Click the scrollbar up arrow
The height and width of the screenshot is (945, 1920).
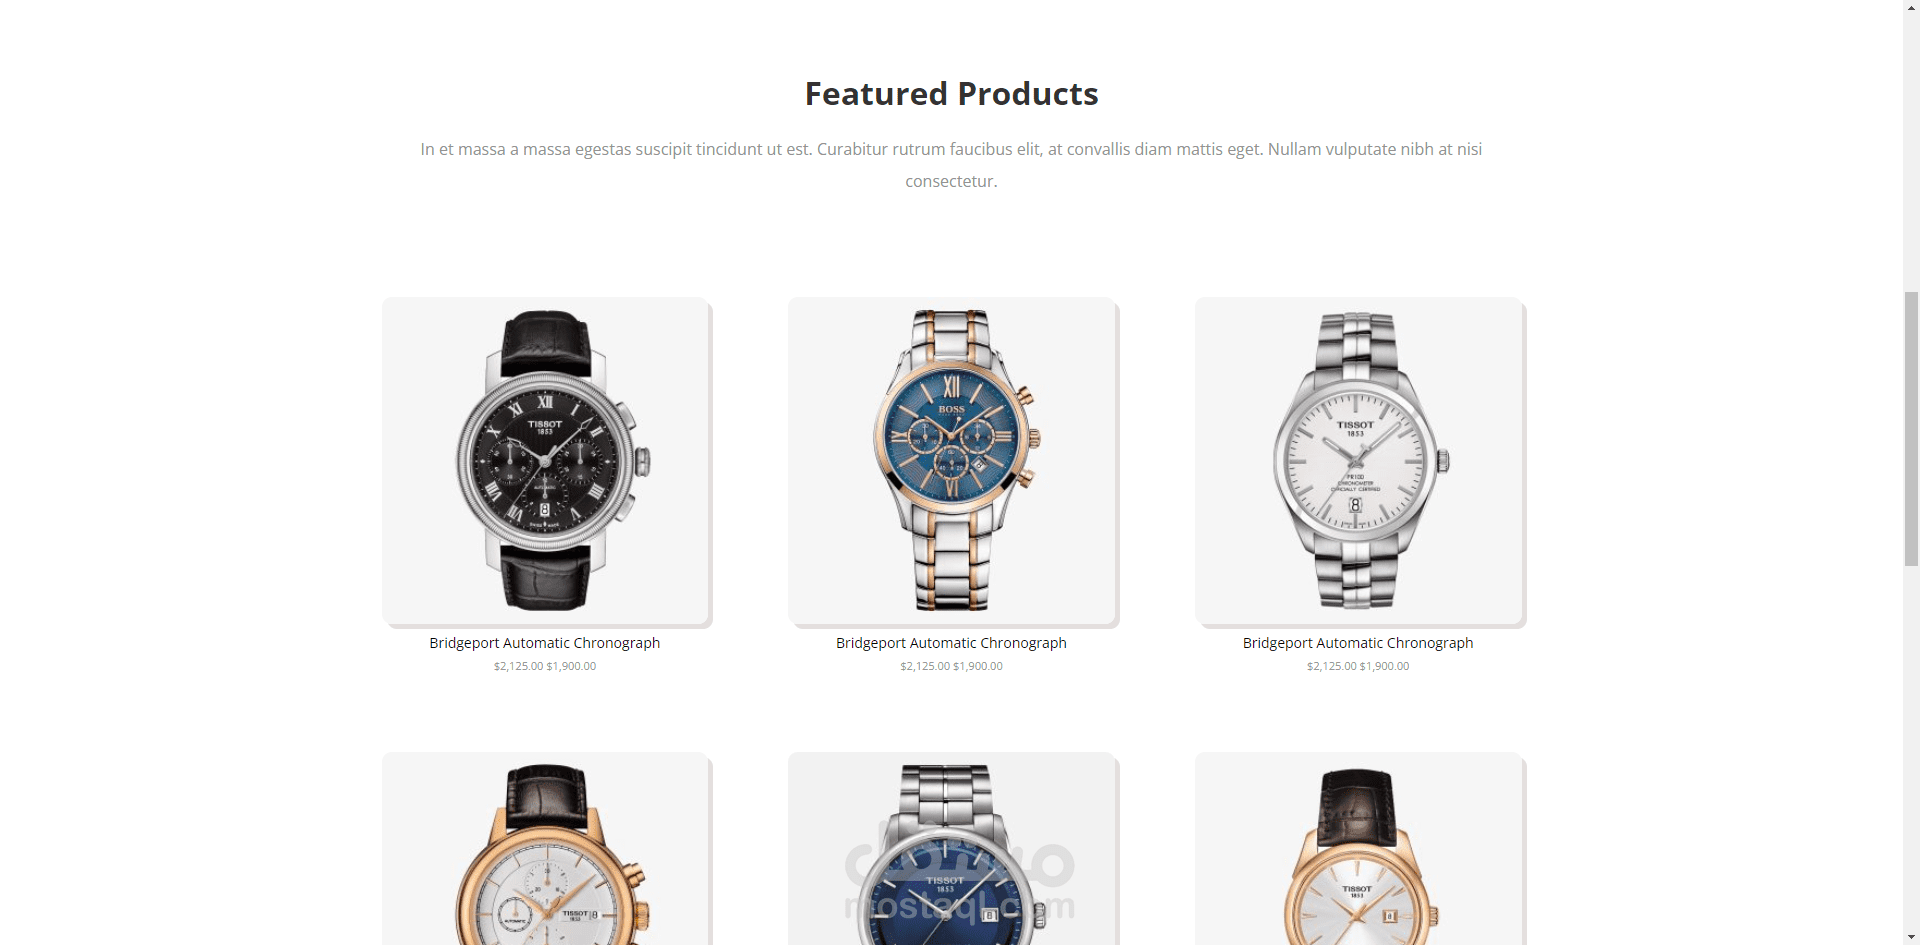[x=1911, y=8]
